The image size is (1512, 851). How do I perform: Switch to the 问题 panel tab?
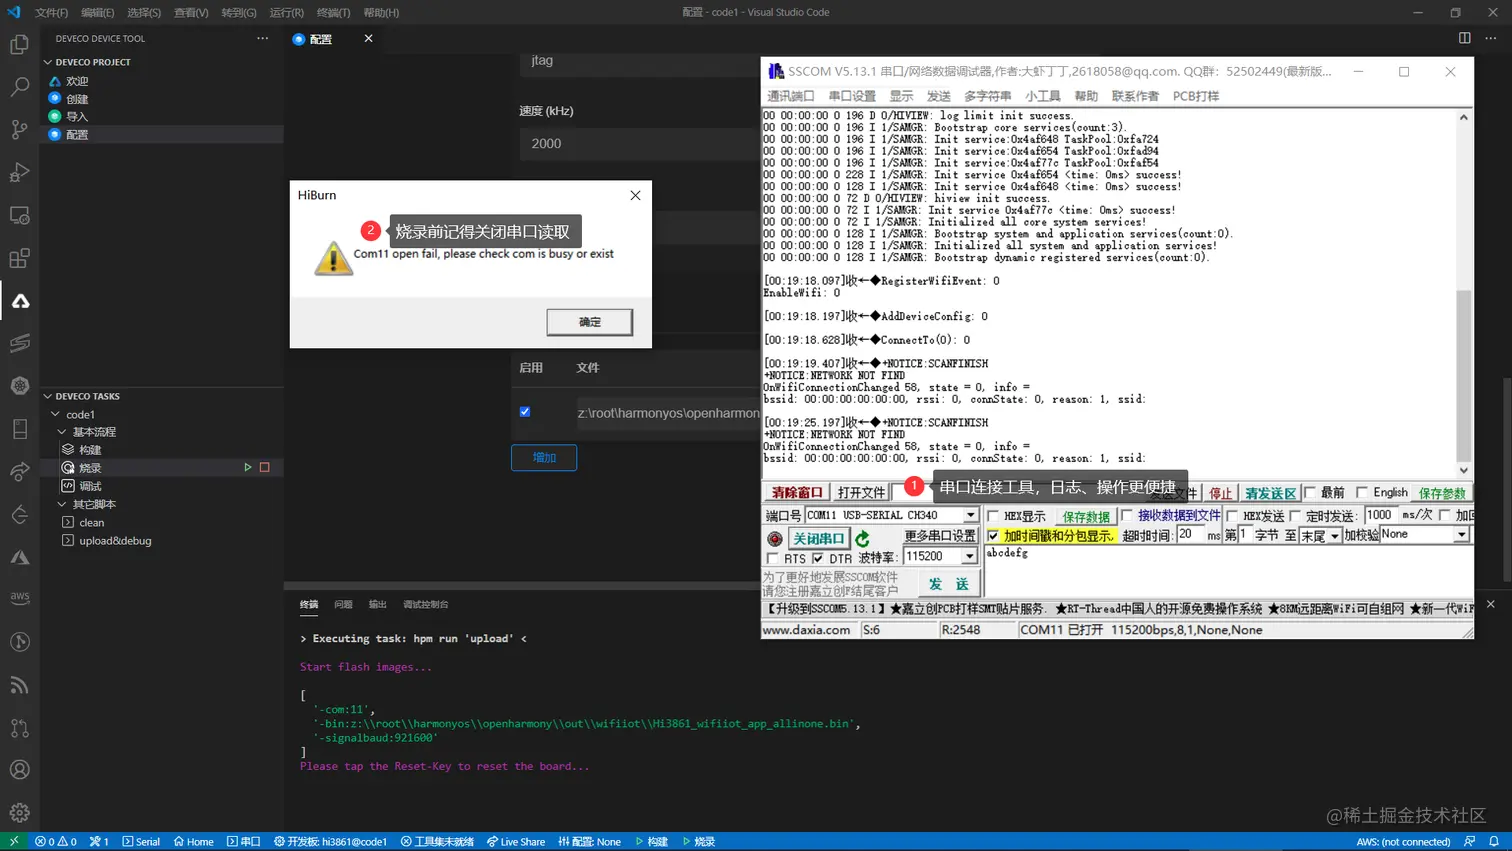(343, 604)
